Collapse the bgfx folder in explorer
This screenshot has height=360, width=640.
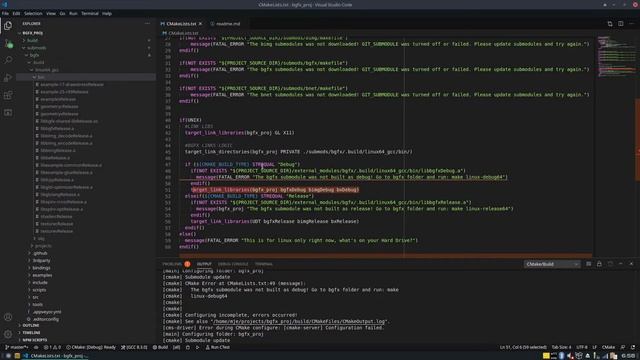tap(86, 55)
